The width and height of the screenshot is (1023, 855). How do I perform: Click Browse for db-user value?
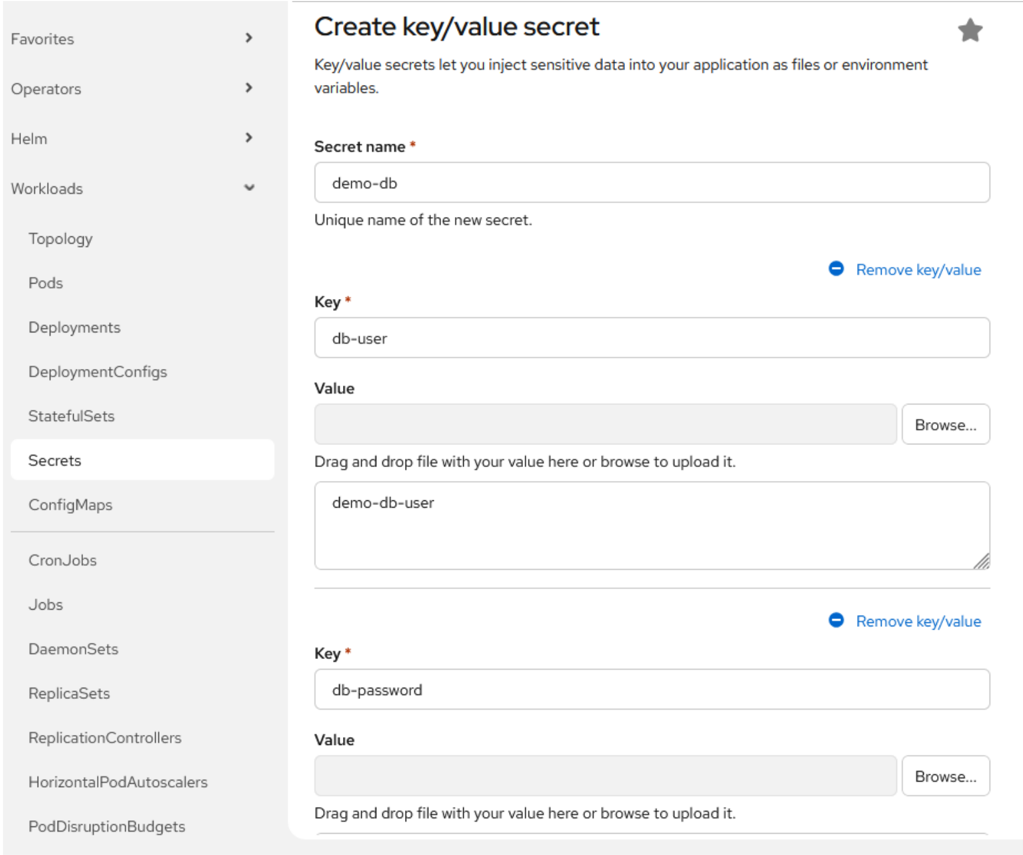coord(945,425)
